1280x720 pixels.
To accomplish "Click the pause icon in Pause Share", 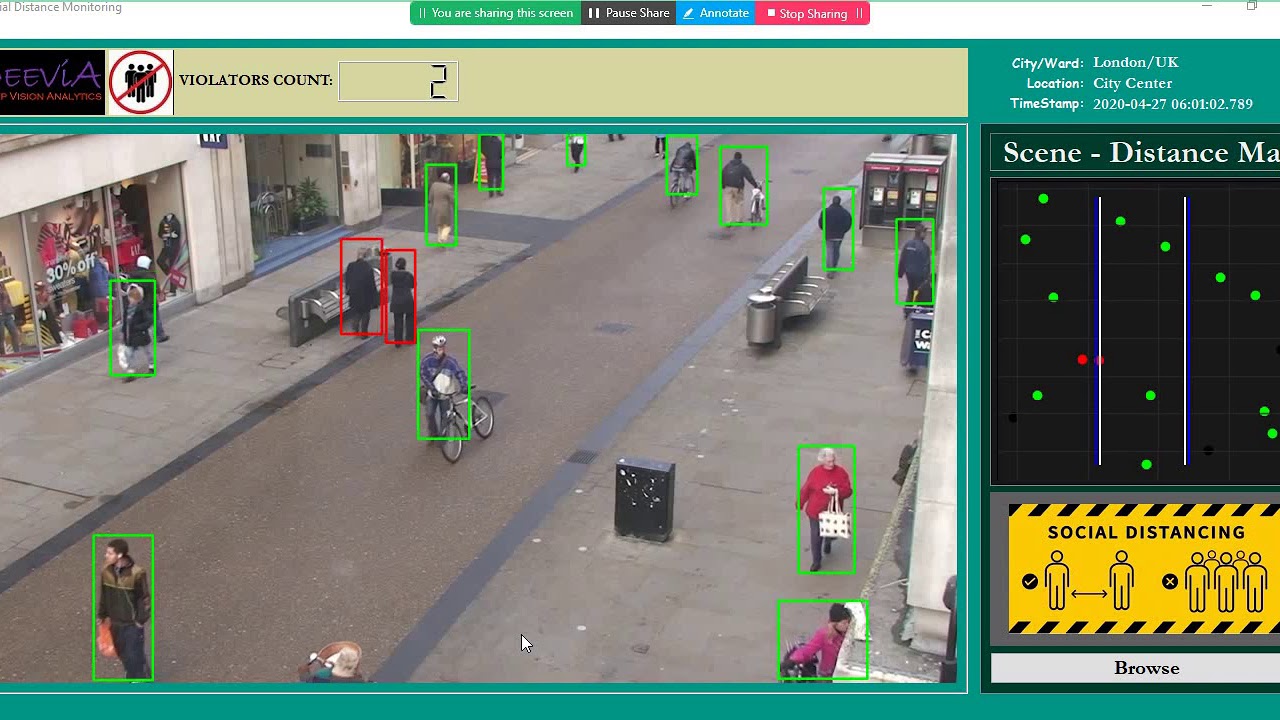I will pyautogui.click(x=594, y=13).
